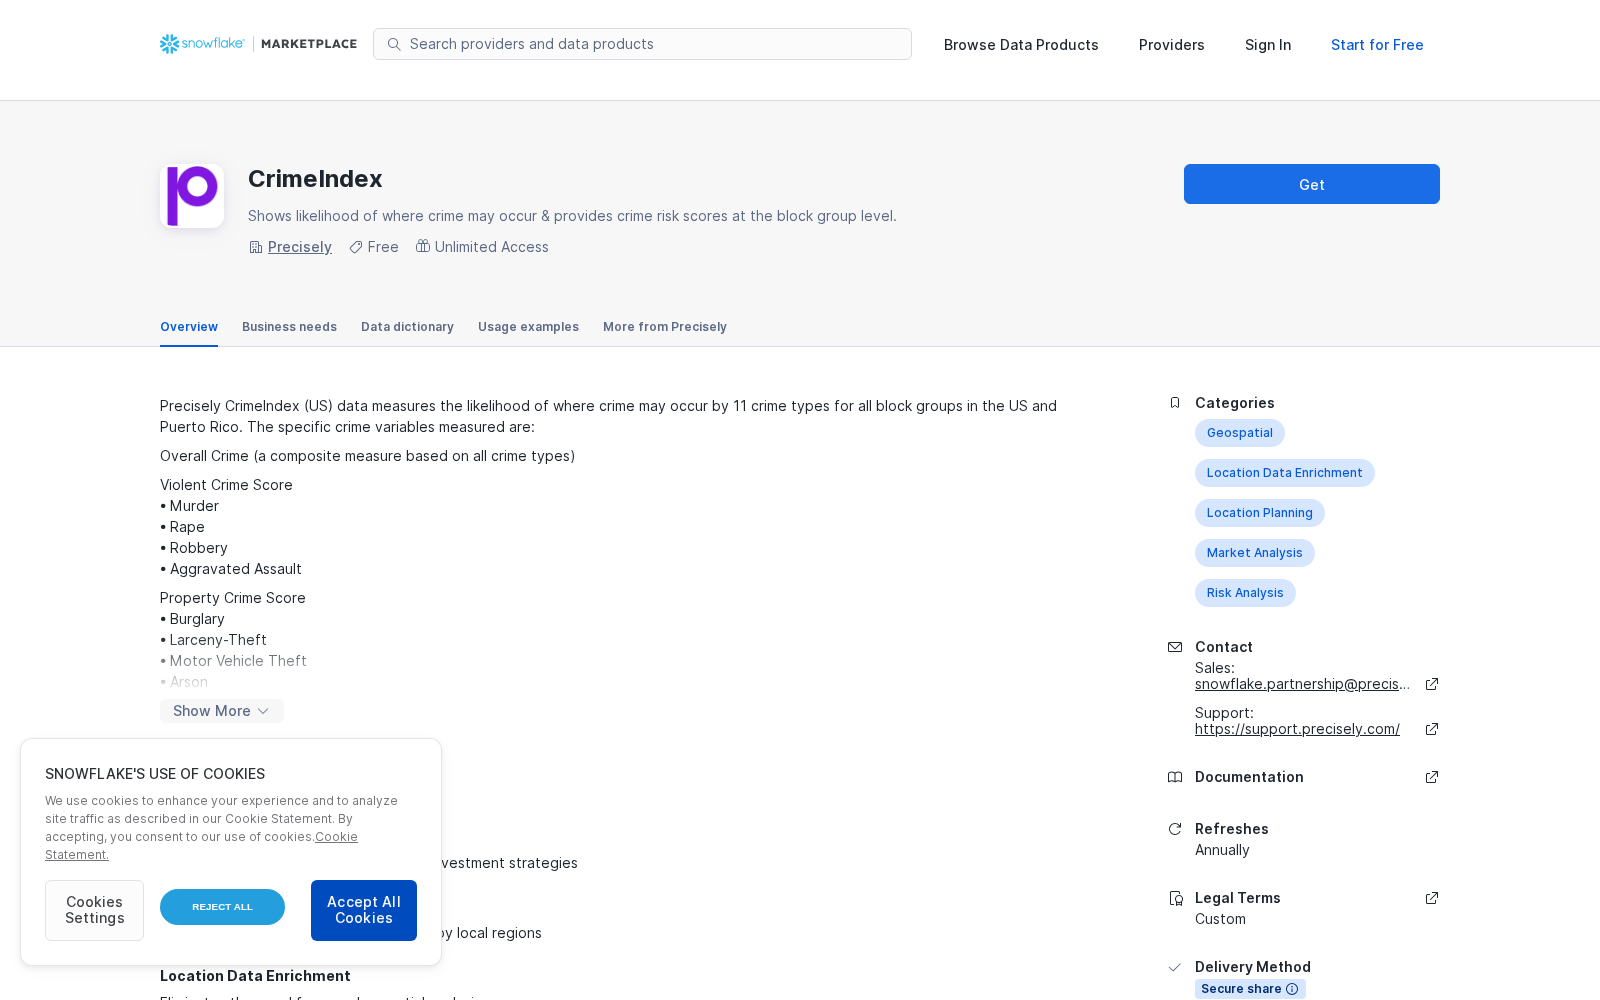Expand description with Show More

[222, 711]
